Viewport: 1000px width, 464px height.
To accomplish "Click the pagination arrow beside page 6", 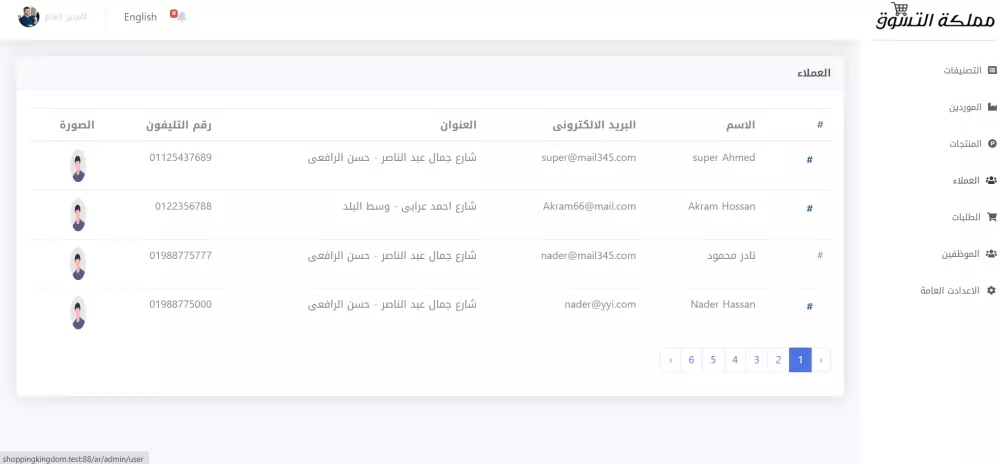I will click(x=671, y=360).
